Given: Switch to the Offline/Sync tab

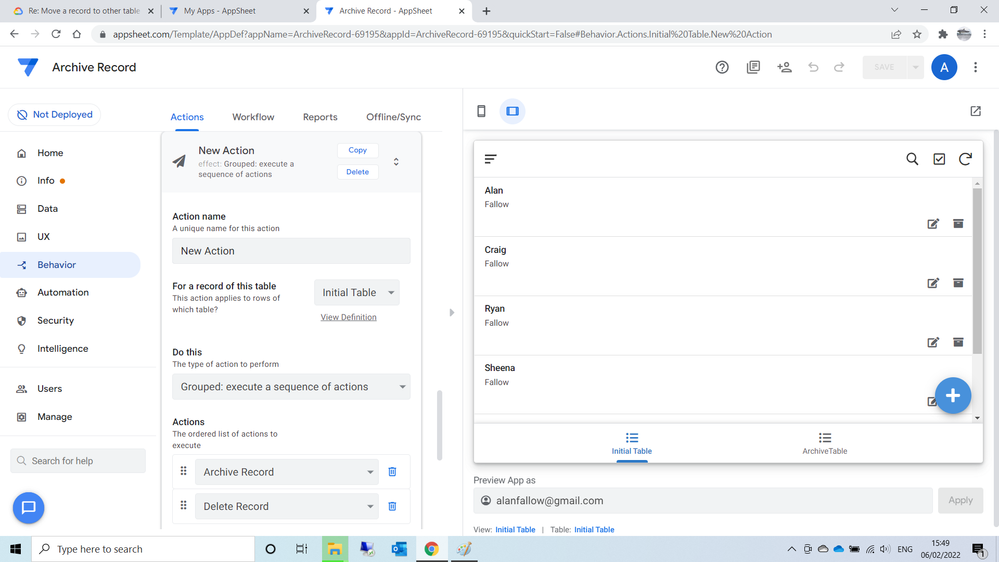Looking at the screenshot, I should pos(393,117).
